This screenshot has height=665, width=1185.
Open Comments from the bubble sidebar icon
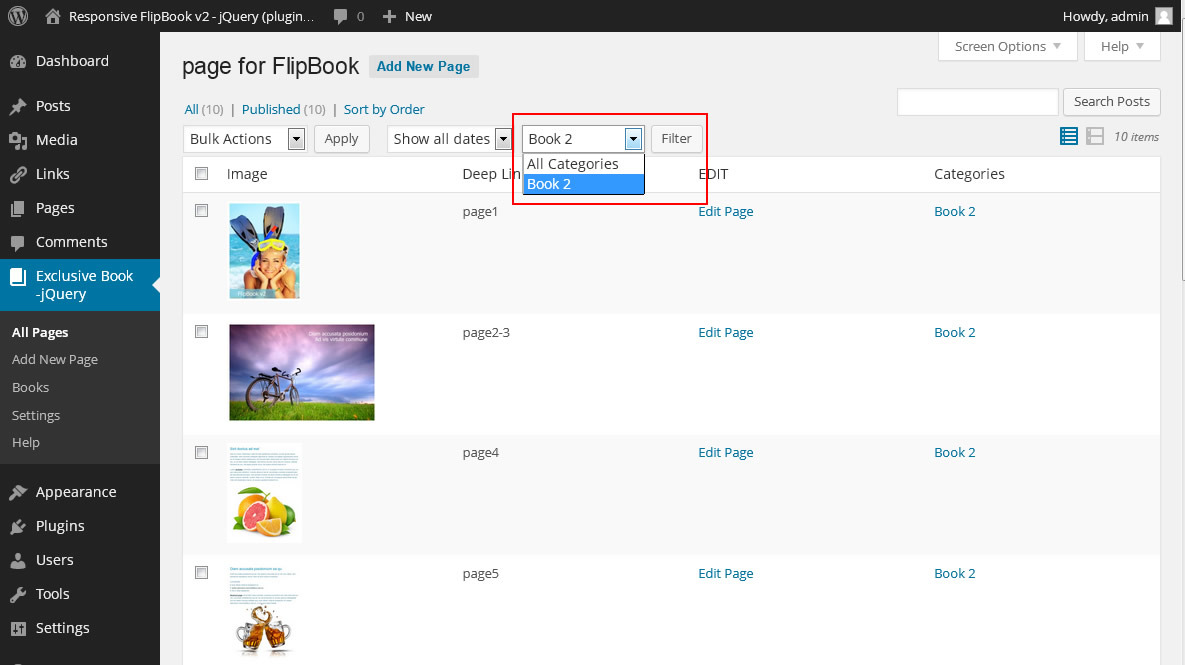(18, 243)
